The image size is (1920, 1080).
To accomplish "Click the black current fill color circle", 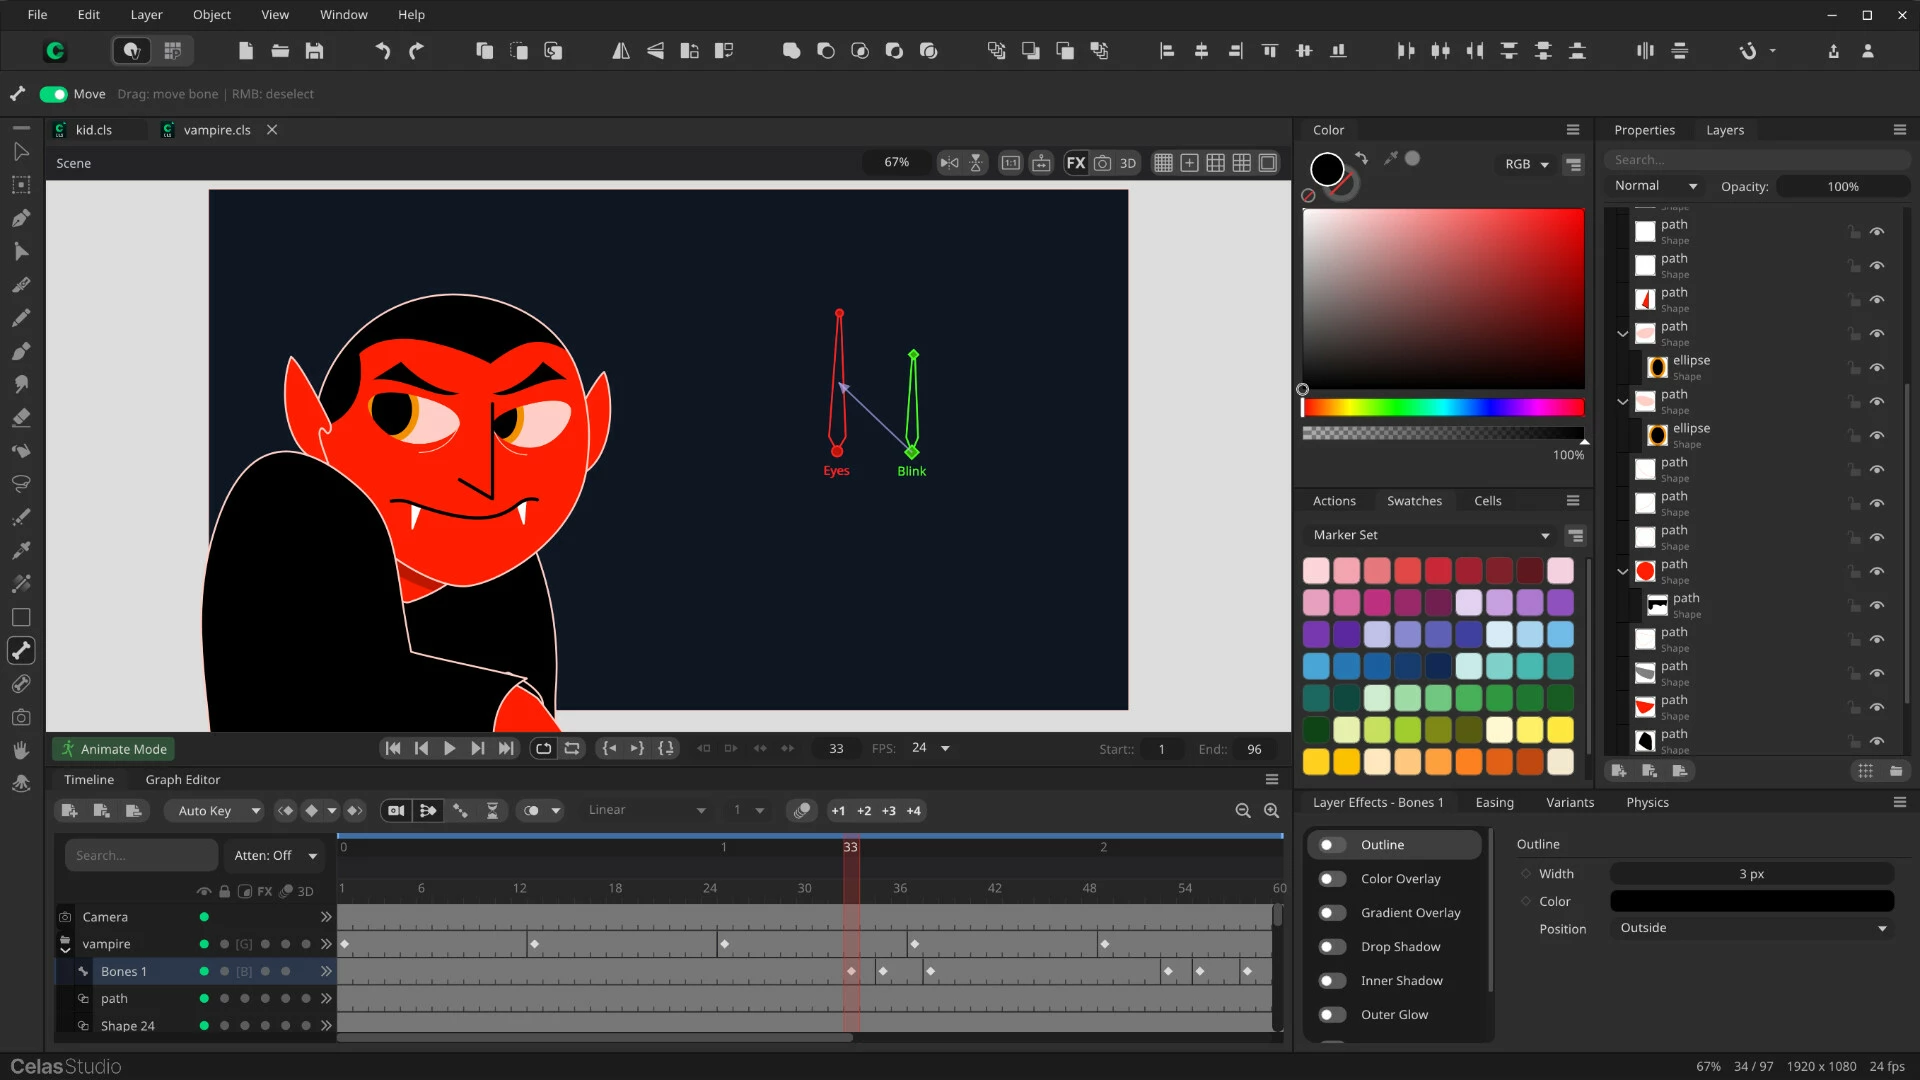I will pyautogui.click(x=1327, y=169).
